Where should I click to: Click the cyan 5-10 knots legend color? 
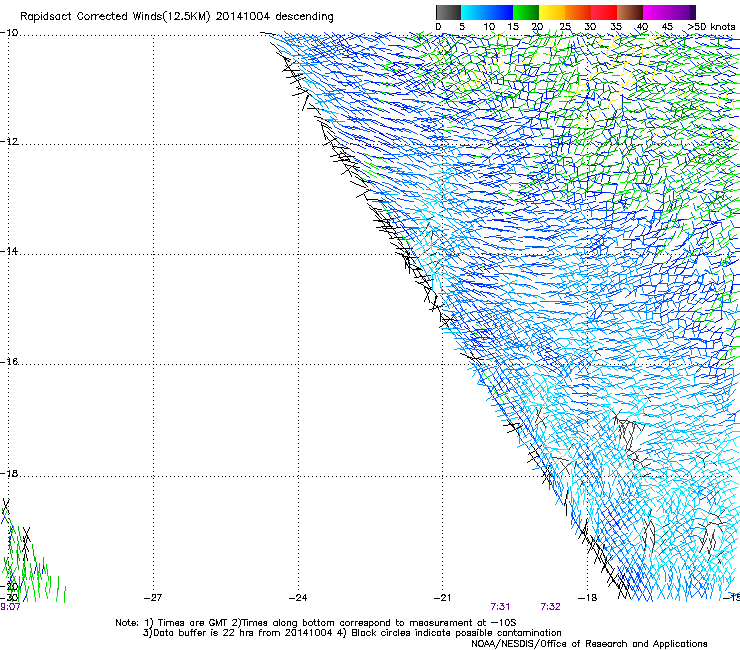click(474, 12)
